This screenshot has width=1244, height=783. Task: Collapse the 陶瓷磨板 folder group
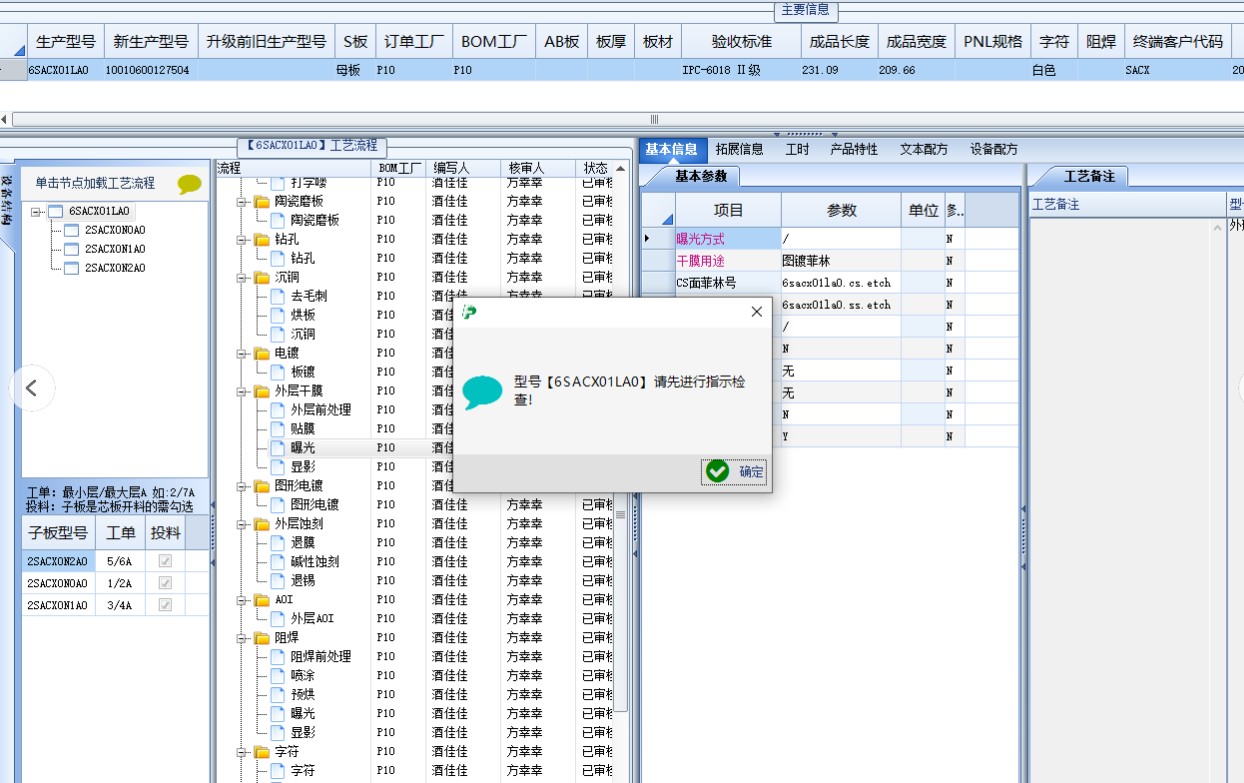242,201
